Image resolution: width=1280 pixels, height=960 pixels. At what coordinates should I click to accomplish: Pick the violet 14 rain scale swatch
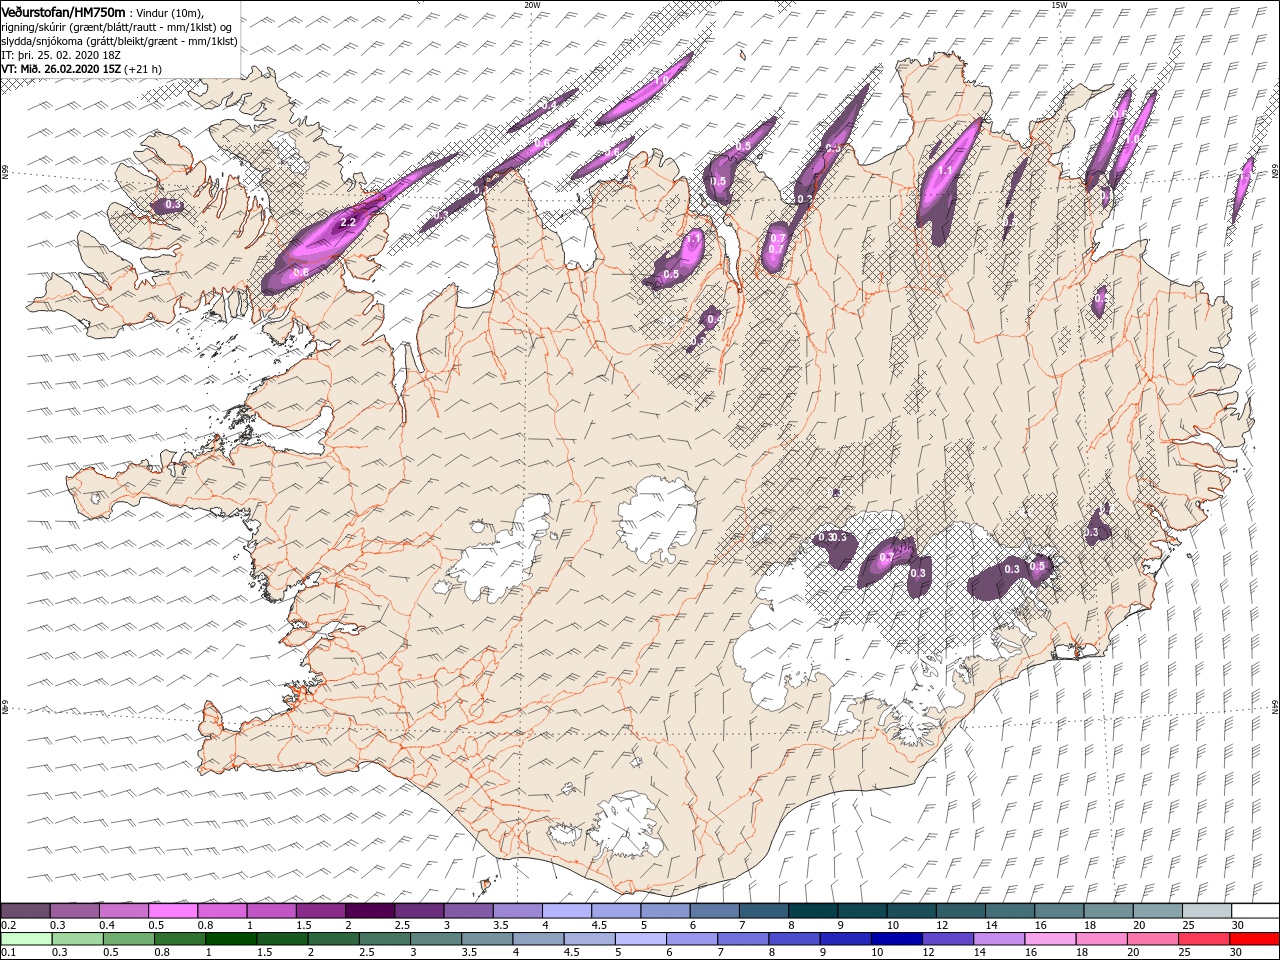coord(997,939)
